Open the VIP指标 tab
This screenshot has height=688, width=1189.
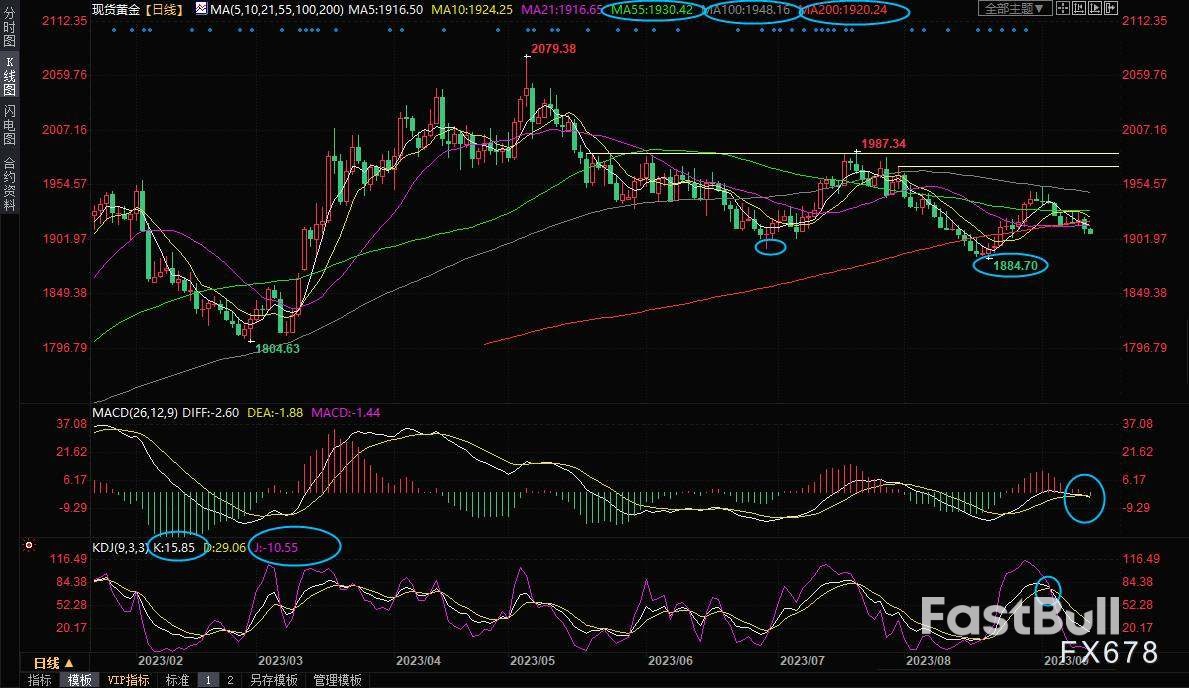click(x=129, y=680)
